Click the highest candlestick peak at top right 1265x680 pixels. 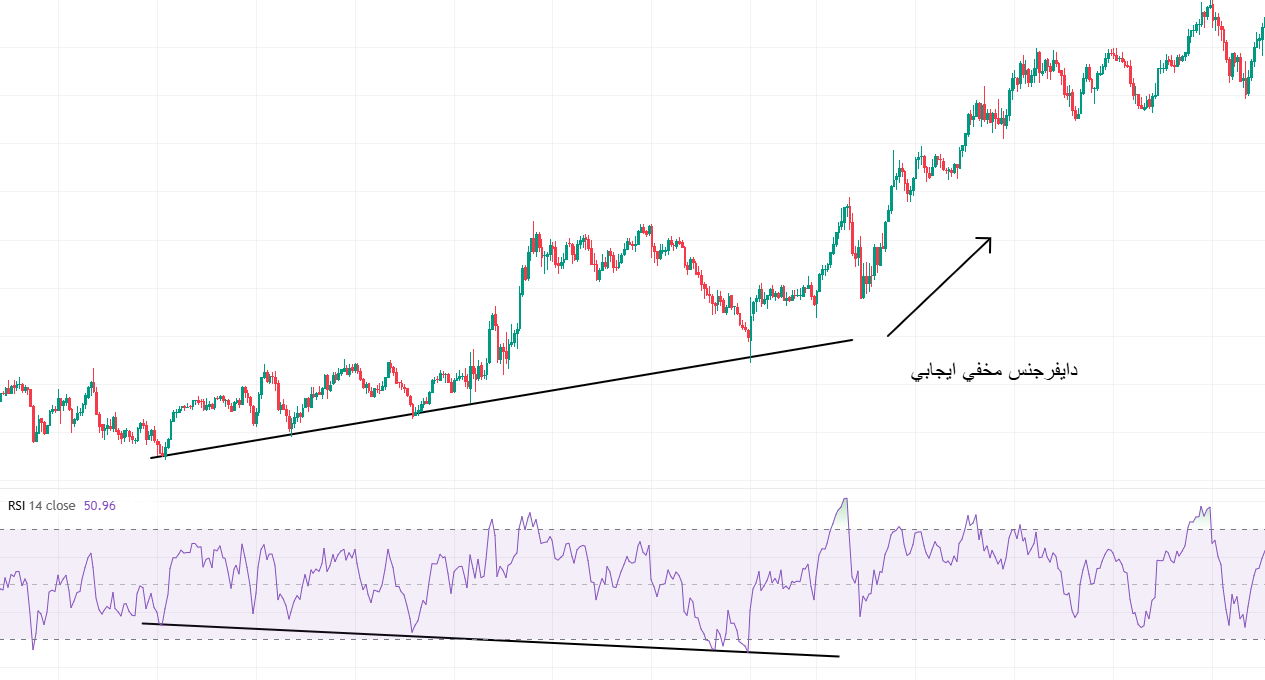(x=1209, y=6)
